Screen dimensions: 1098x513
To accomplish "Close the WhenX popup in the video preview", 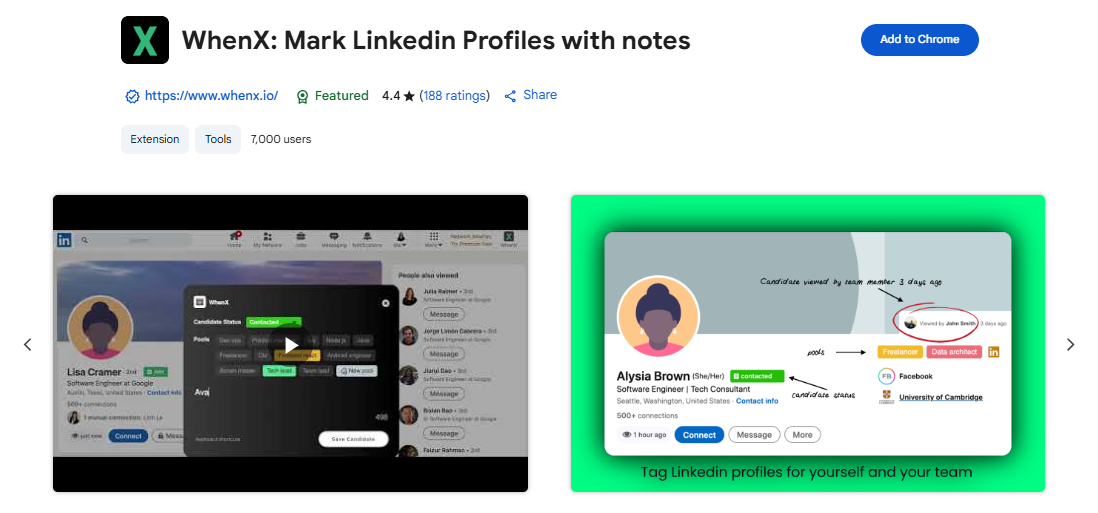I will [385, 303].
